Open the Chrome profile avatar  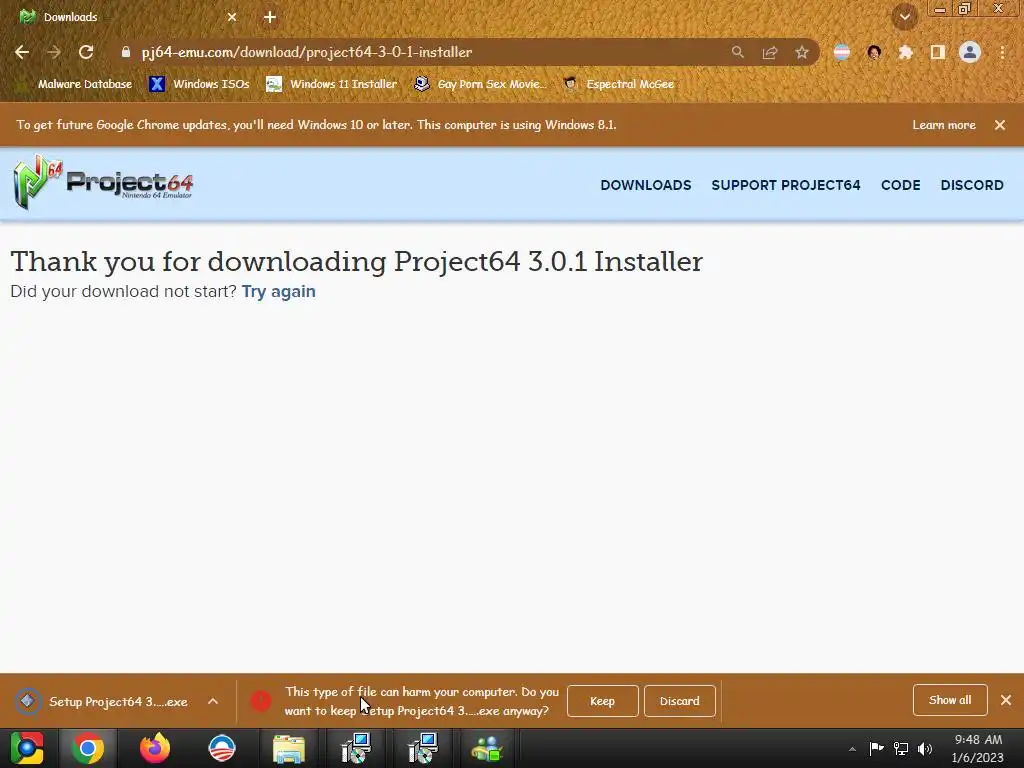pyautogui.click(x=970, y=52)
